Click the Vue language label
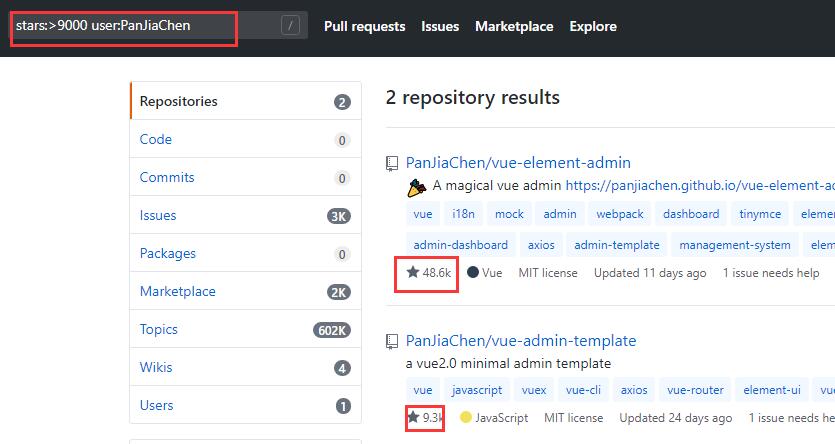The height and width of the screenshot is (444, 835). tap(485, 273)
